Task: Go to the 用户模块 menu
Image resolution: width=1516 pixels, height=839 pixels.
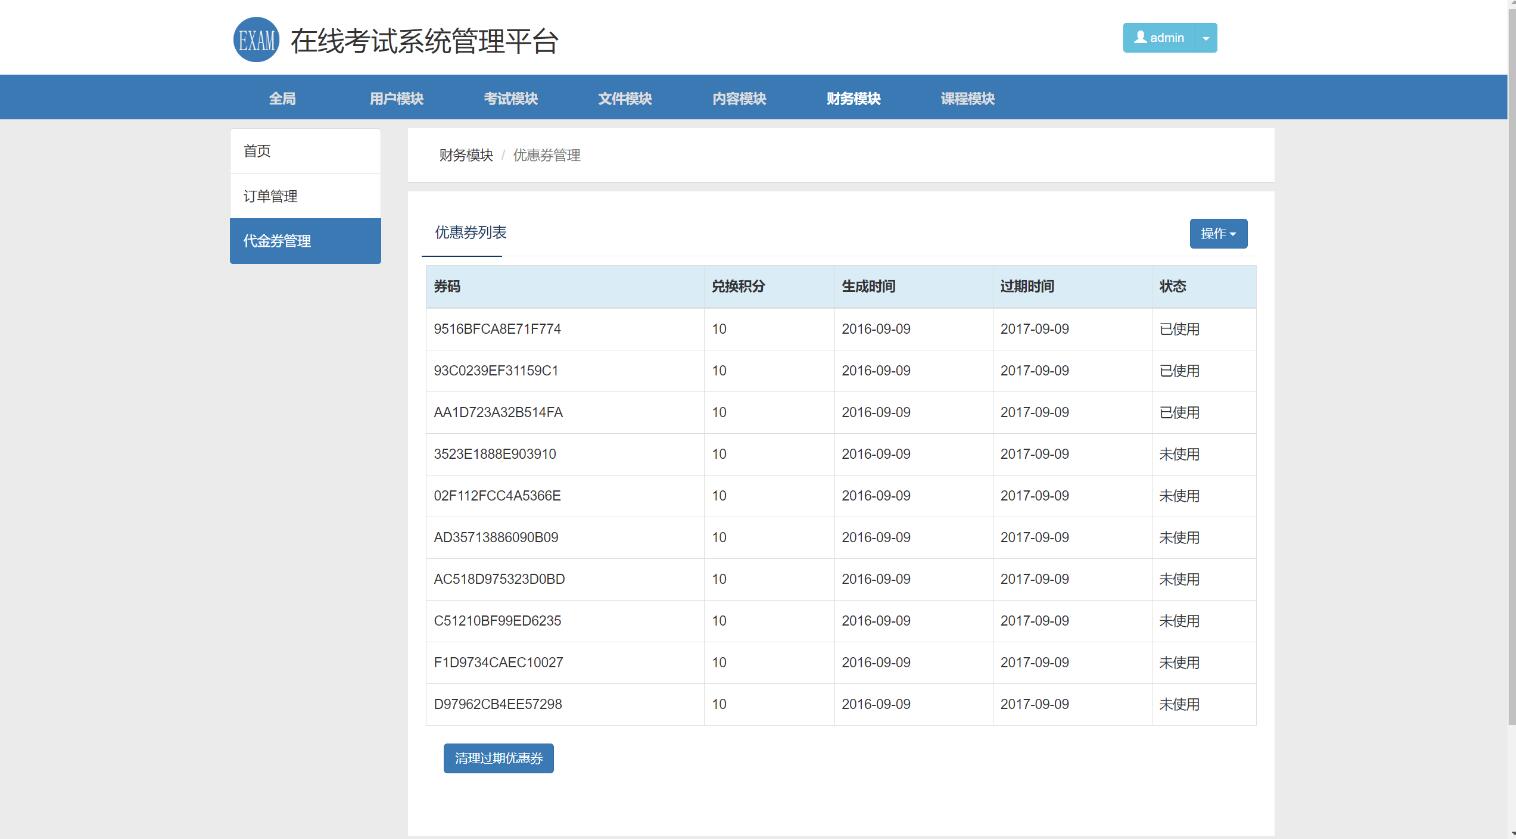Action: tap(396, 98)
